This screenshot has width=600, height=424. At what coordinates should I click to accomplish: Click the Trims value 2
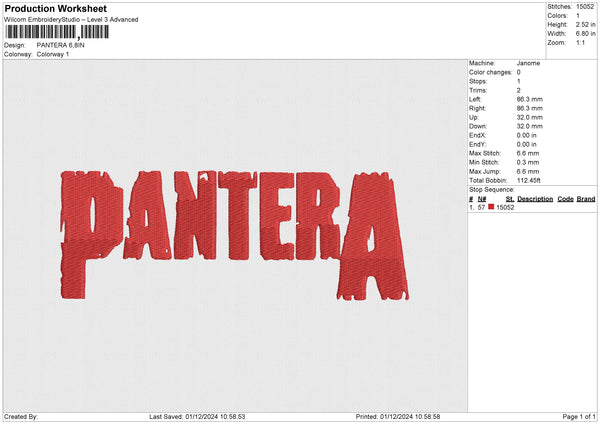pyautogui.click(x=518, y=90)
